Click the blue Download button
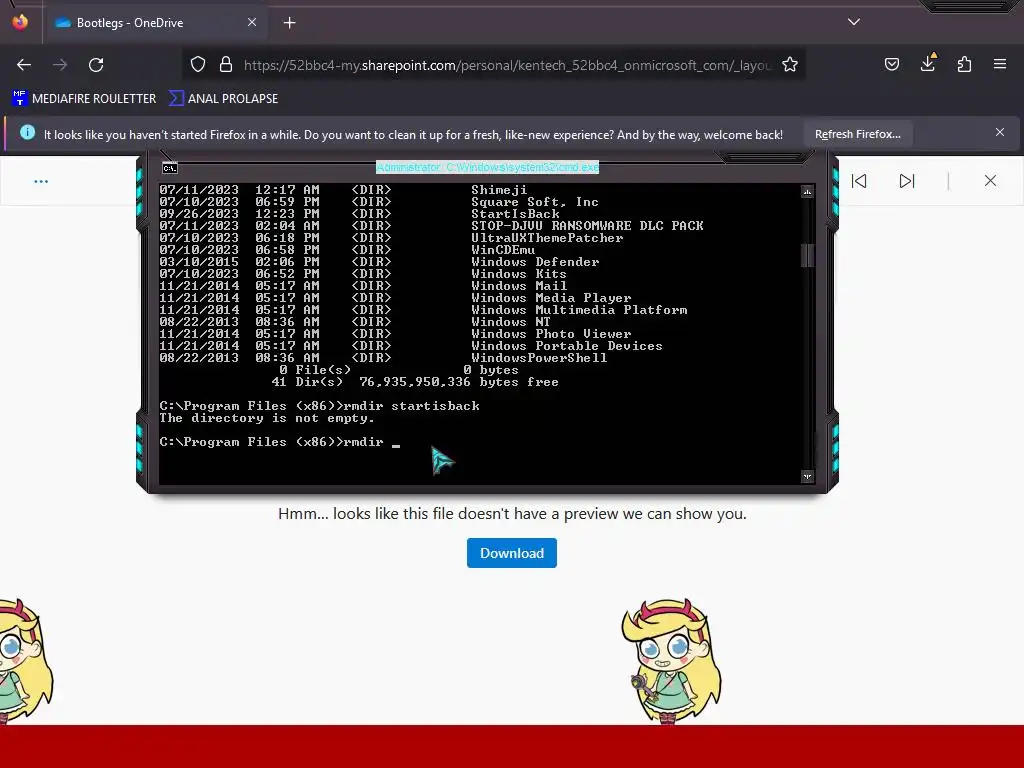The height and width of the screenshot is (768, 1024). point(512,553)
